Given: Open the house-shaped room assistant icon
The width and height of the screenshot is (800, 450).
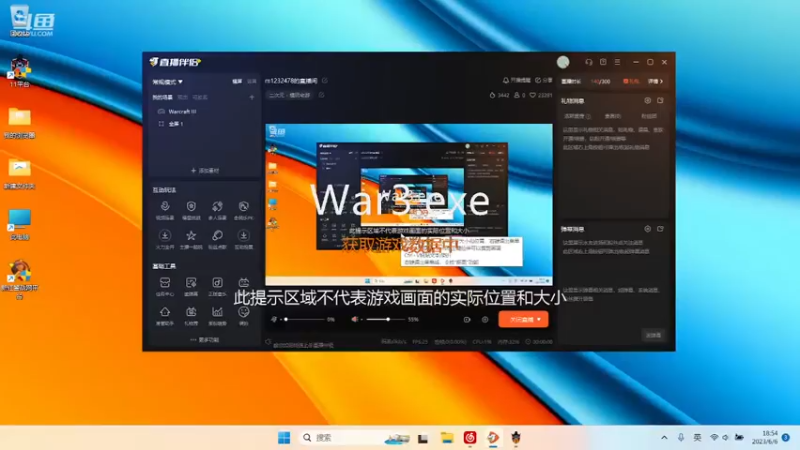Looking at the screenshot, I should point(165,312).
